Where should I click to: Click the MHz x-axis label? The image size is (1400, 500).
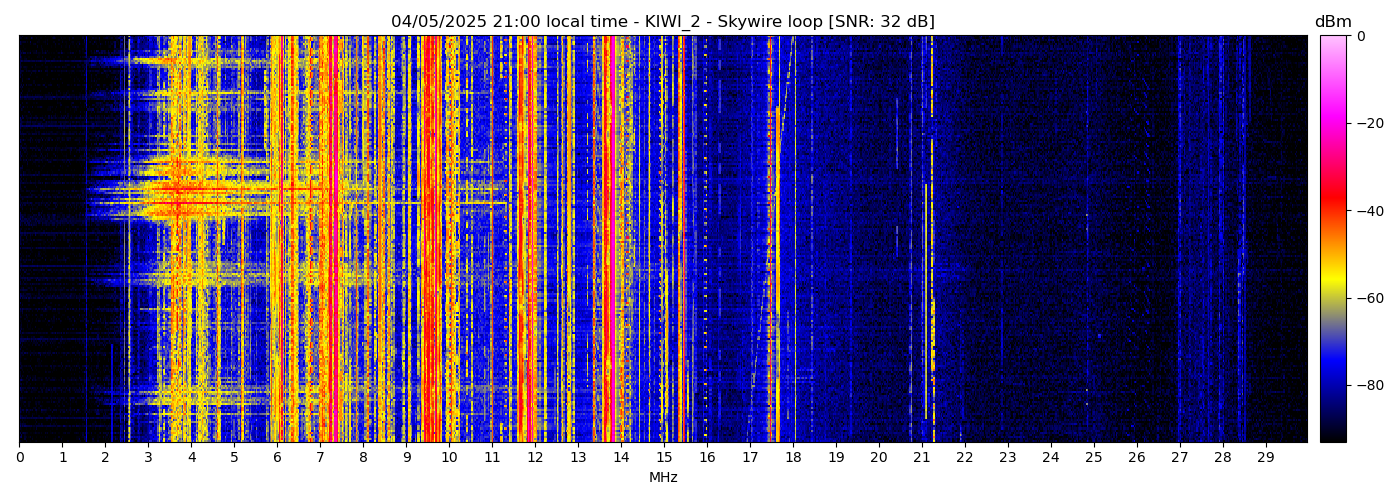(x=663, y=478)
